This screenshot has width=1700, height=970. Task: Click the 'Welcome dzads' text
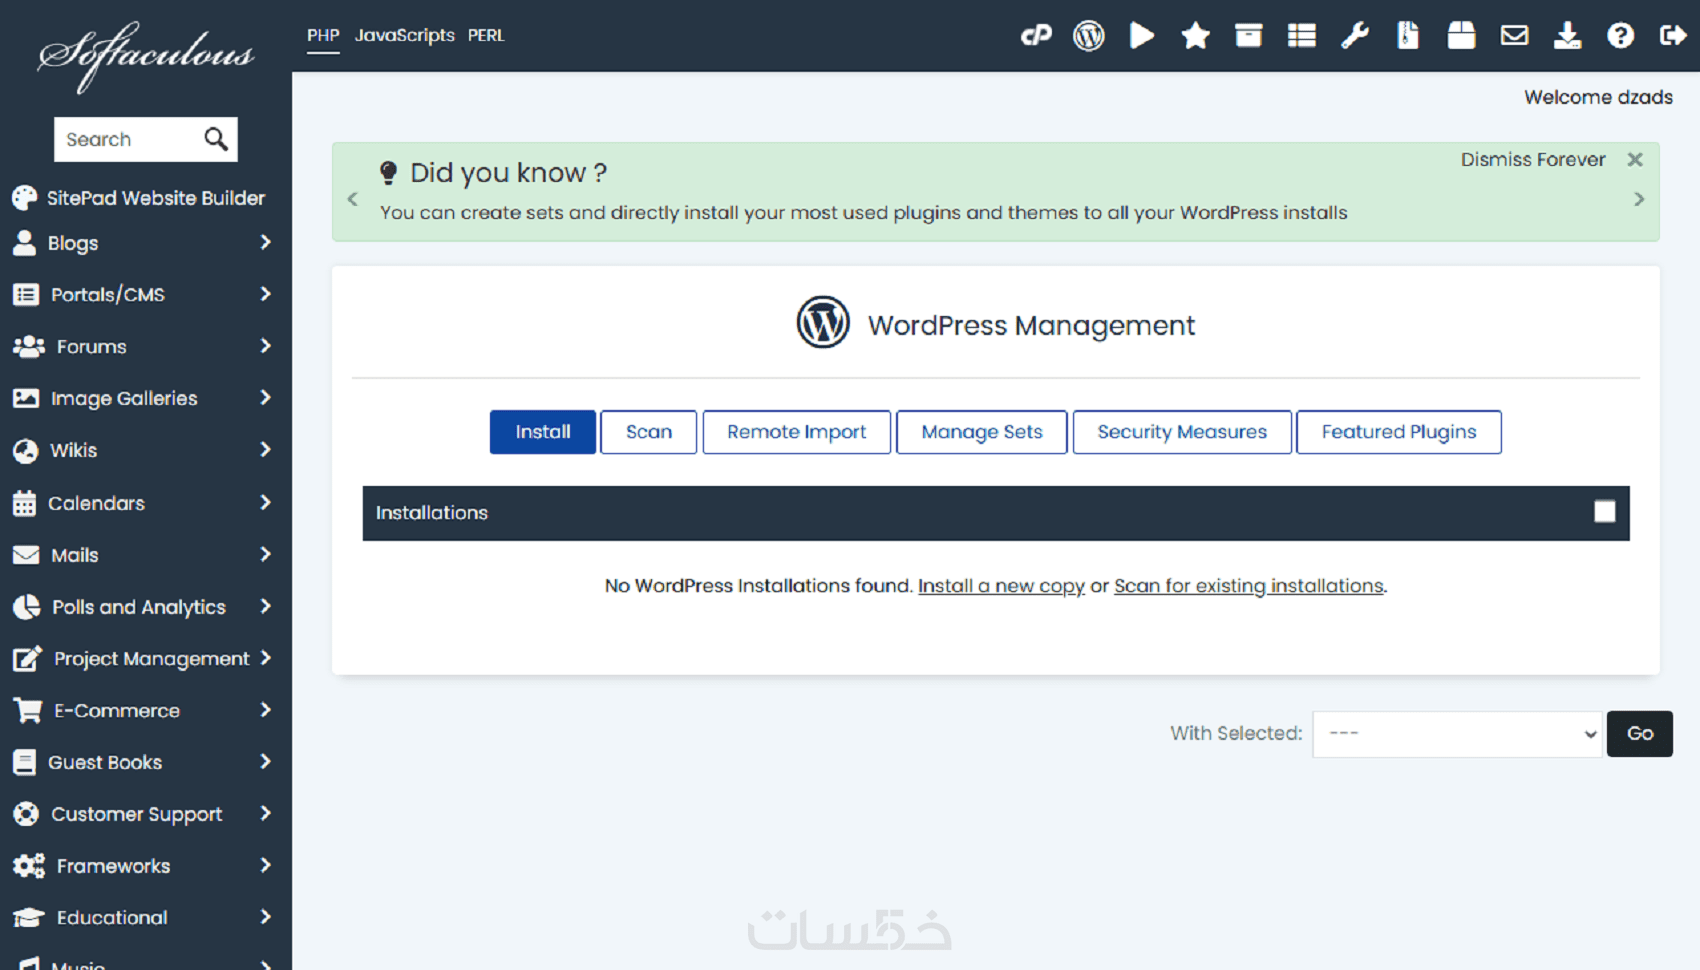pyautogui.click(x=1598, y=97)
